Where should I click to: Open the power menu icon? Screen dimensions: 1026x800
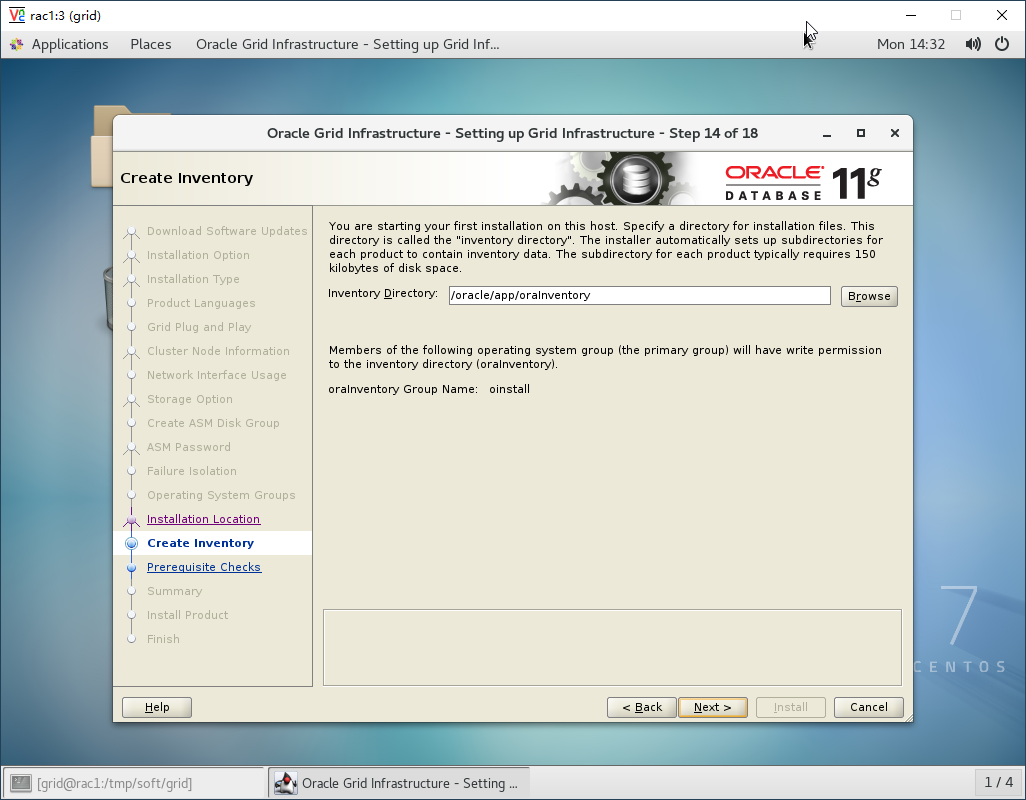click(x=1002, y=44)
